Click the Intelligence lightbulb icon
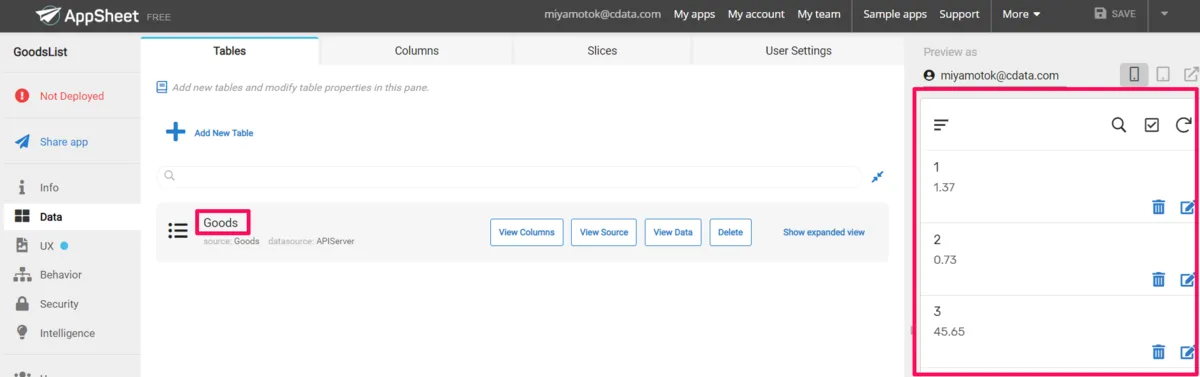Viewport: 1200px width, 377px height. point(21,332)
